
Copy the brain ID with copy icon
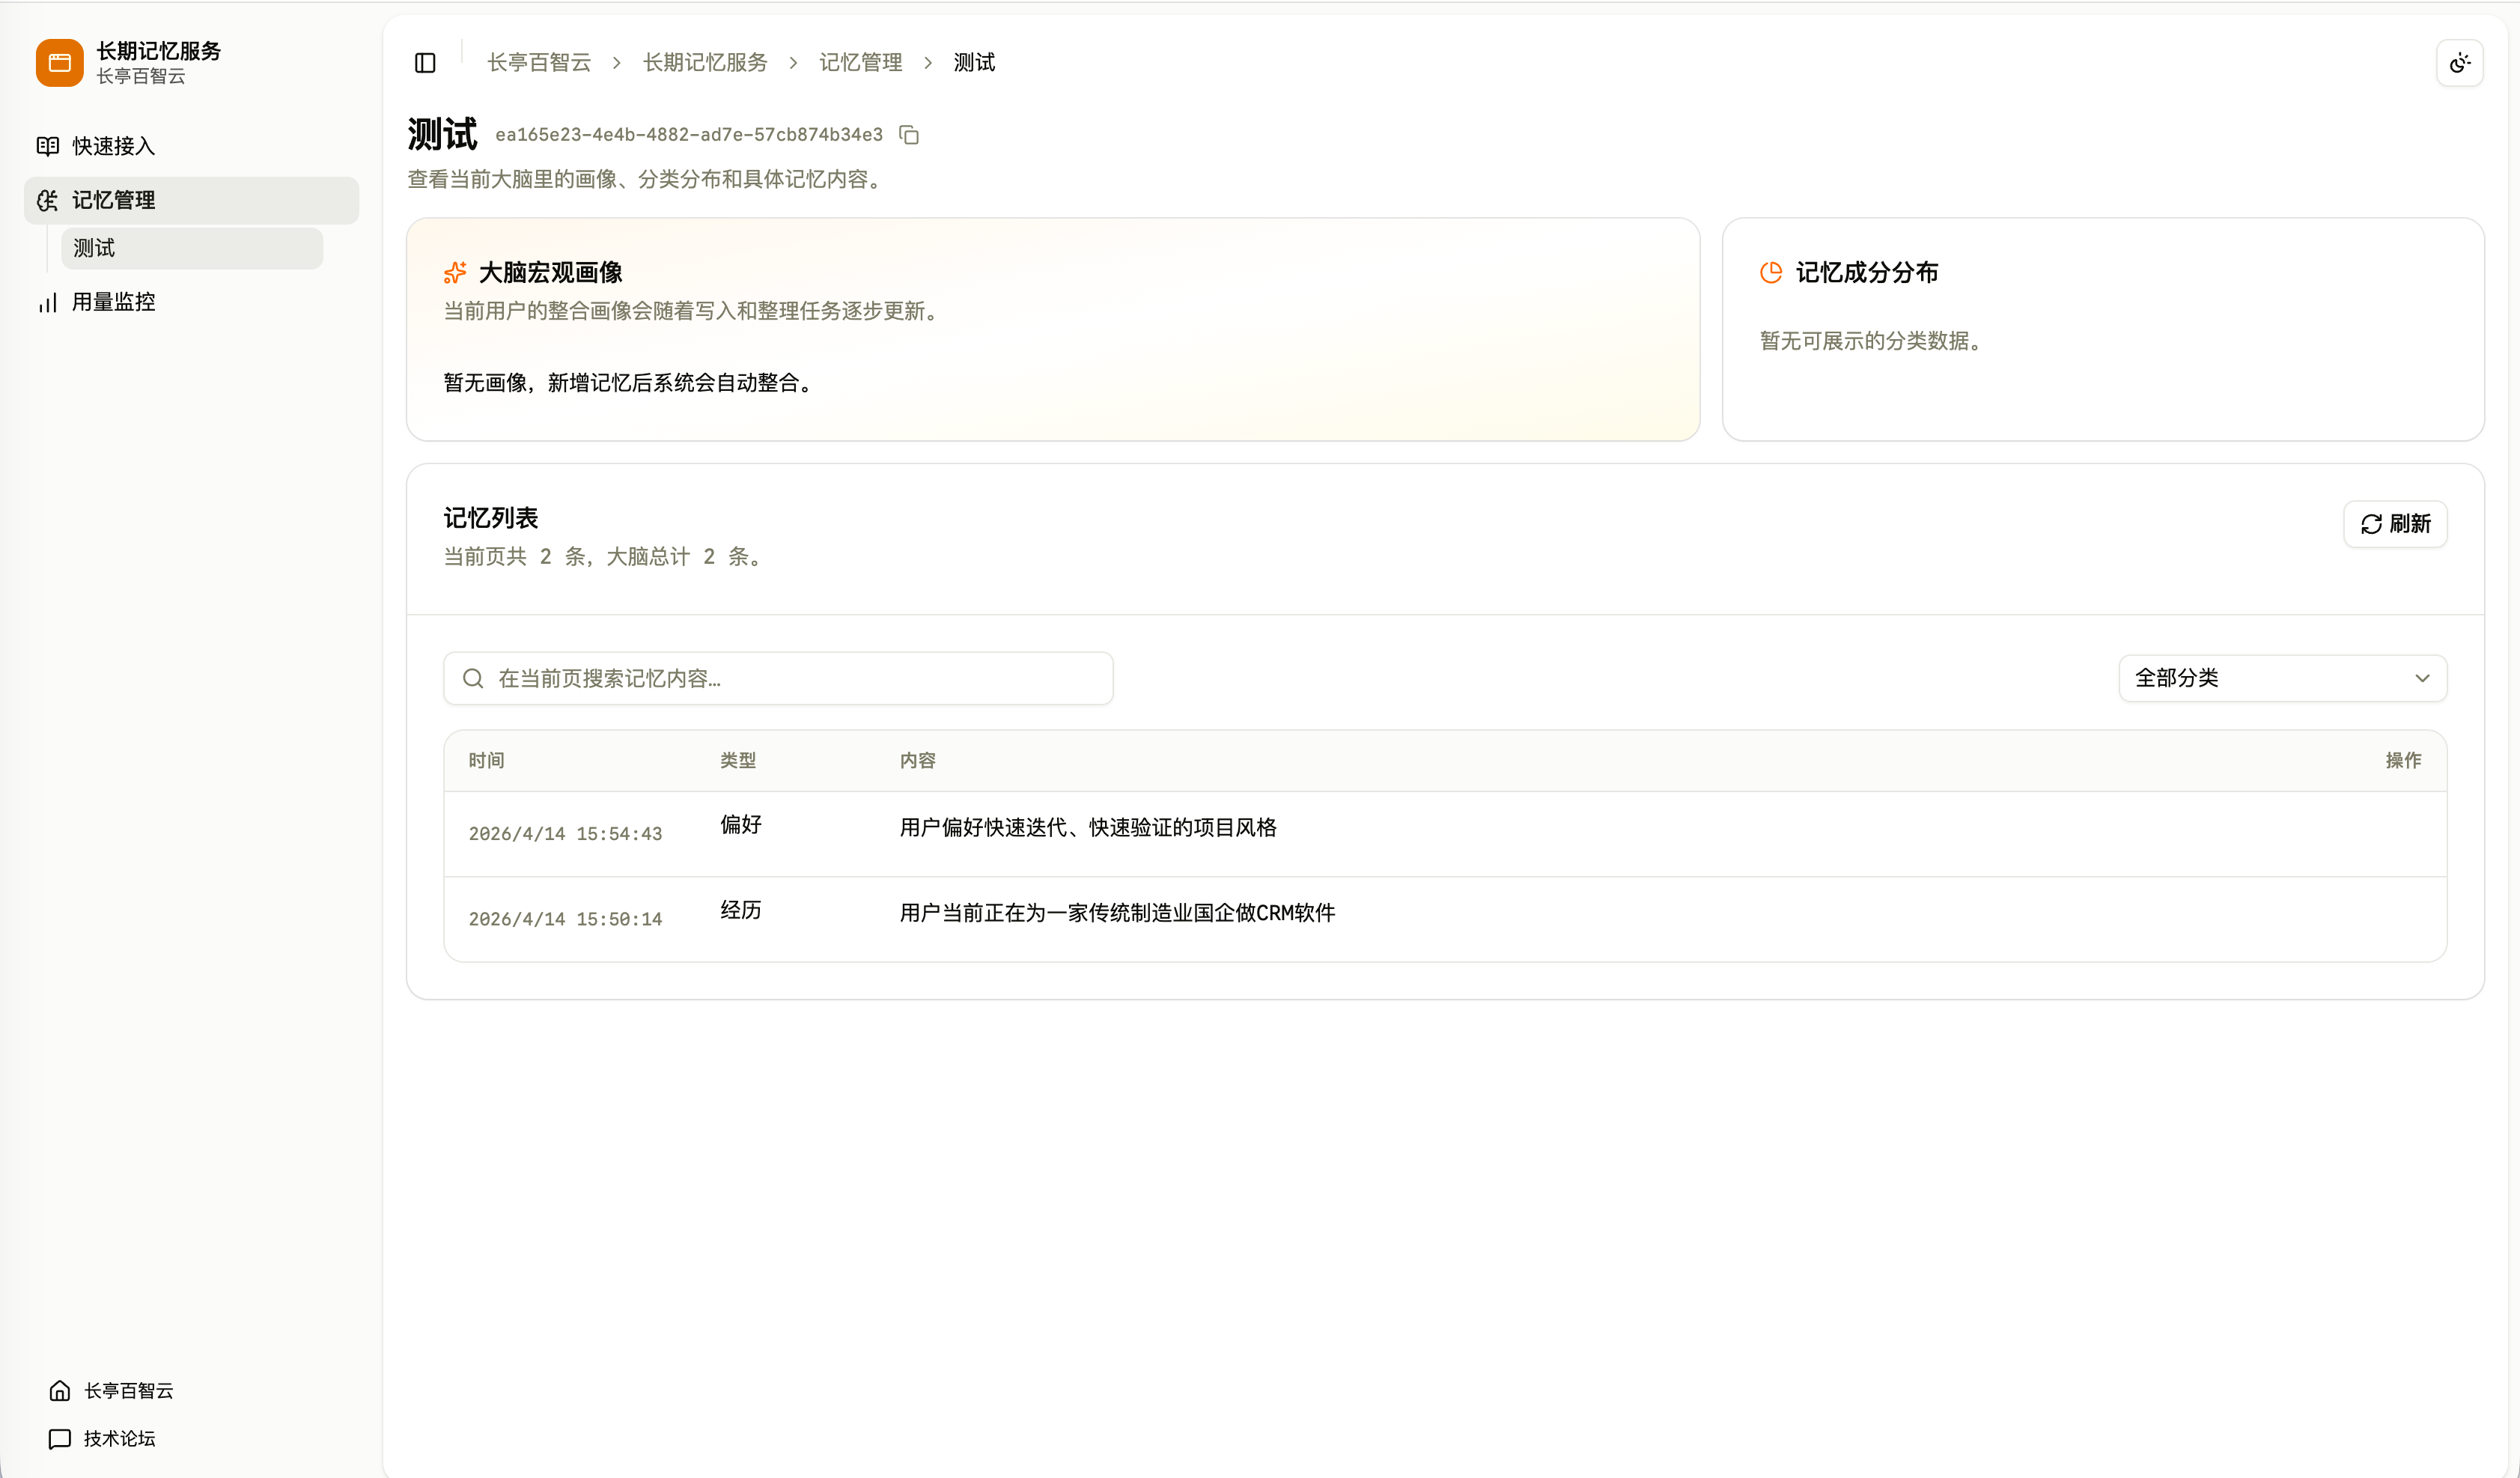tap(909, 135)
